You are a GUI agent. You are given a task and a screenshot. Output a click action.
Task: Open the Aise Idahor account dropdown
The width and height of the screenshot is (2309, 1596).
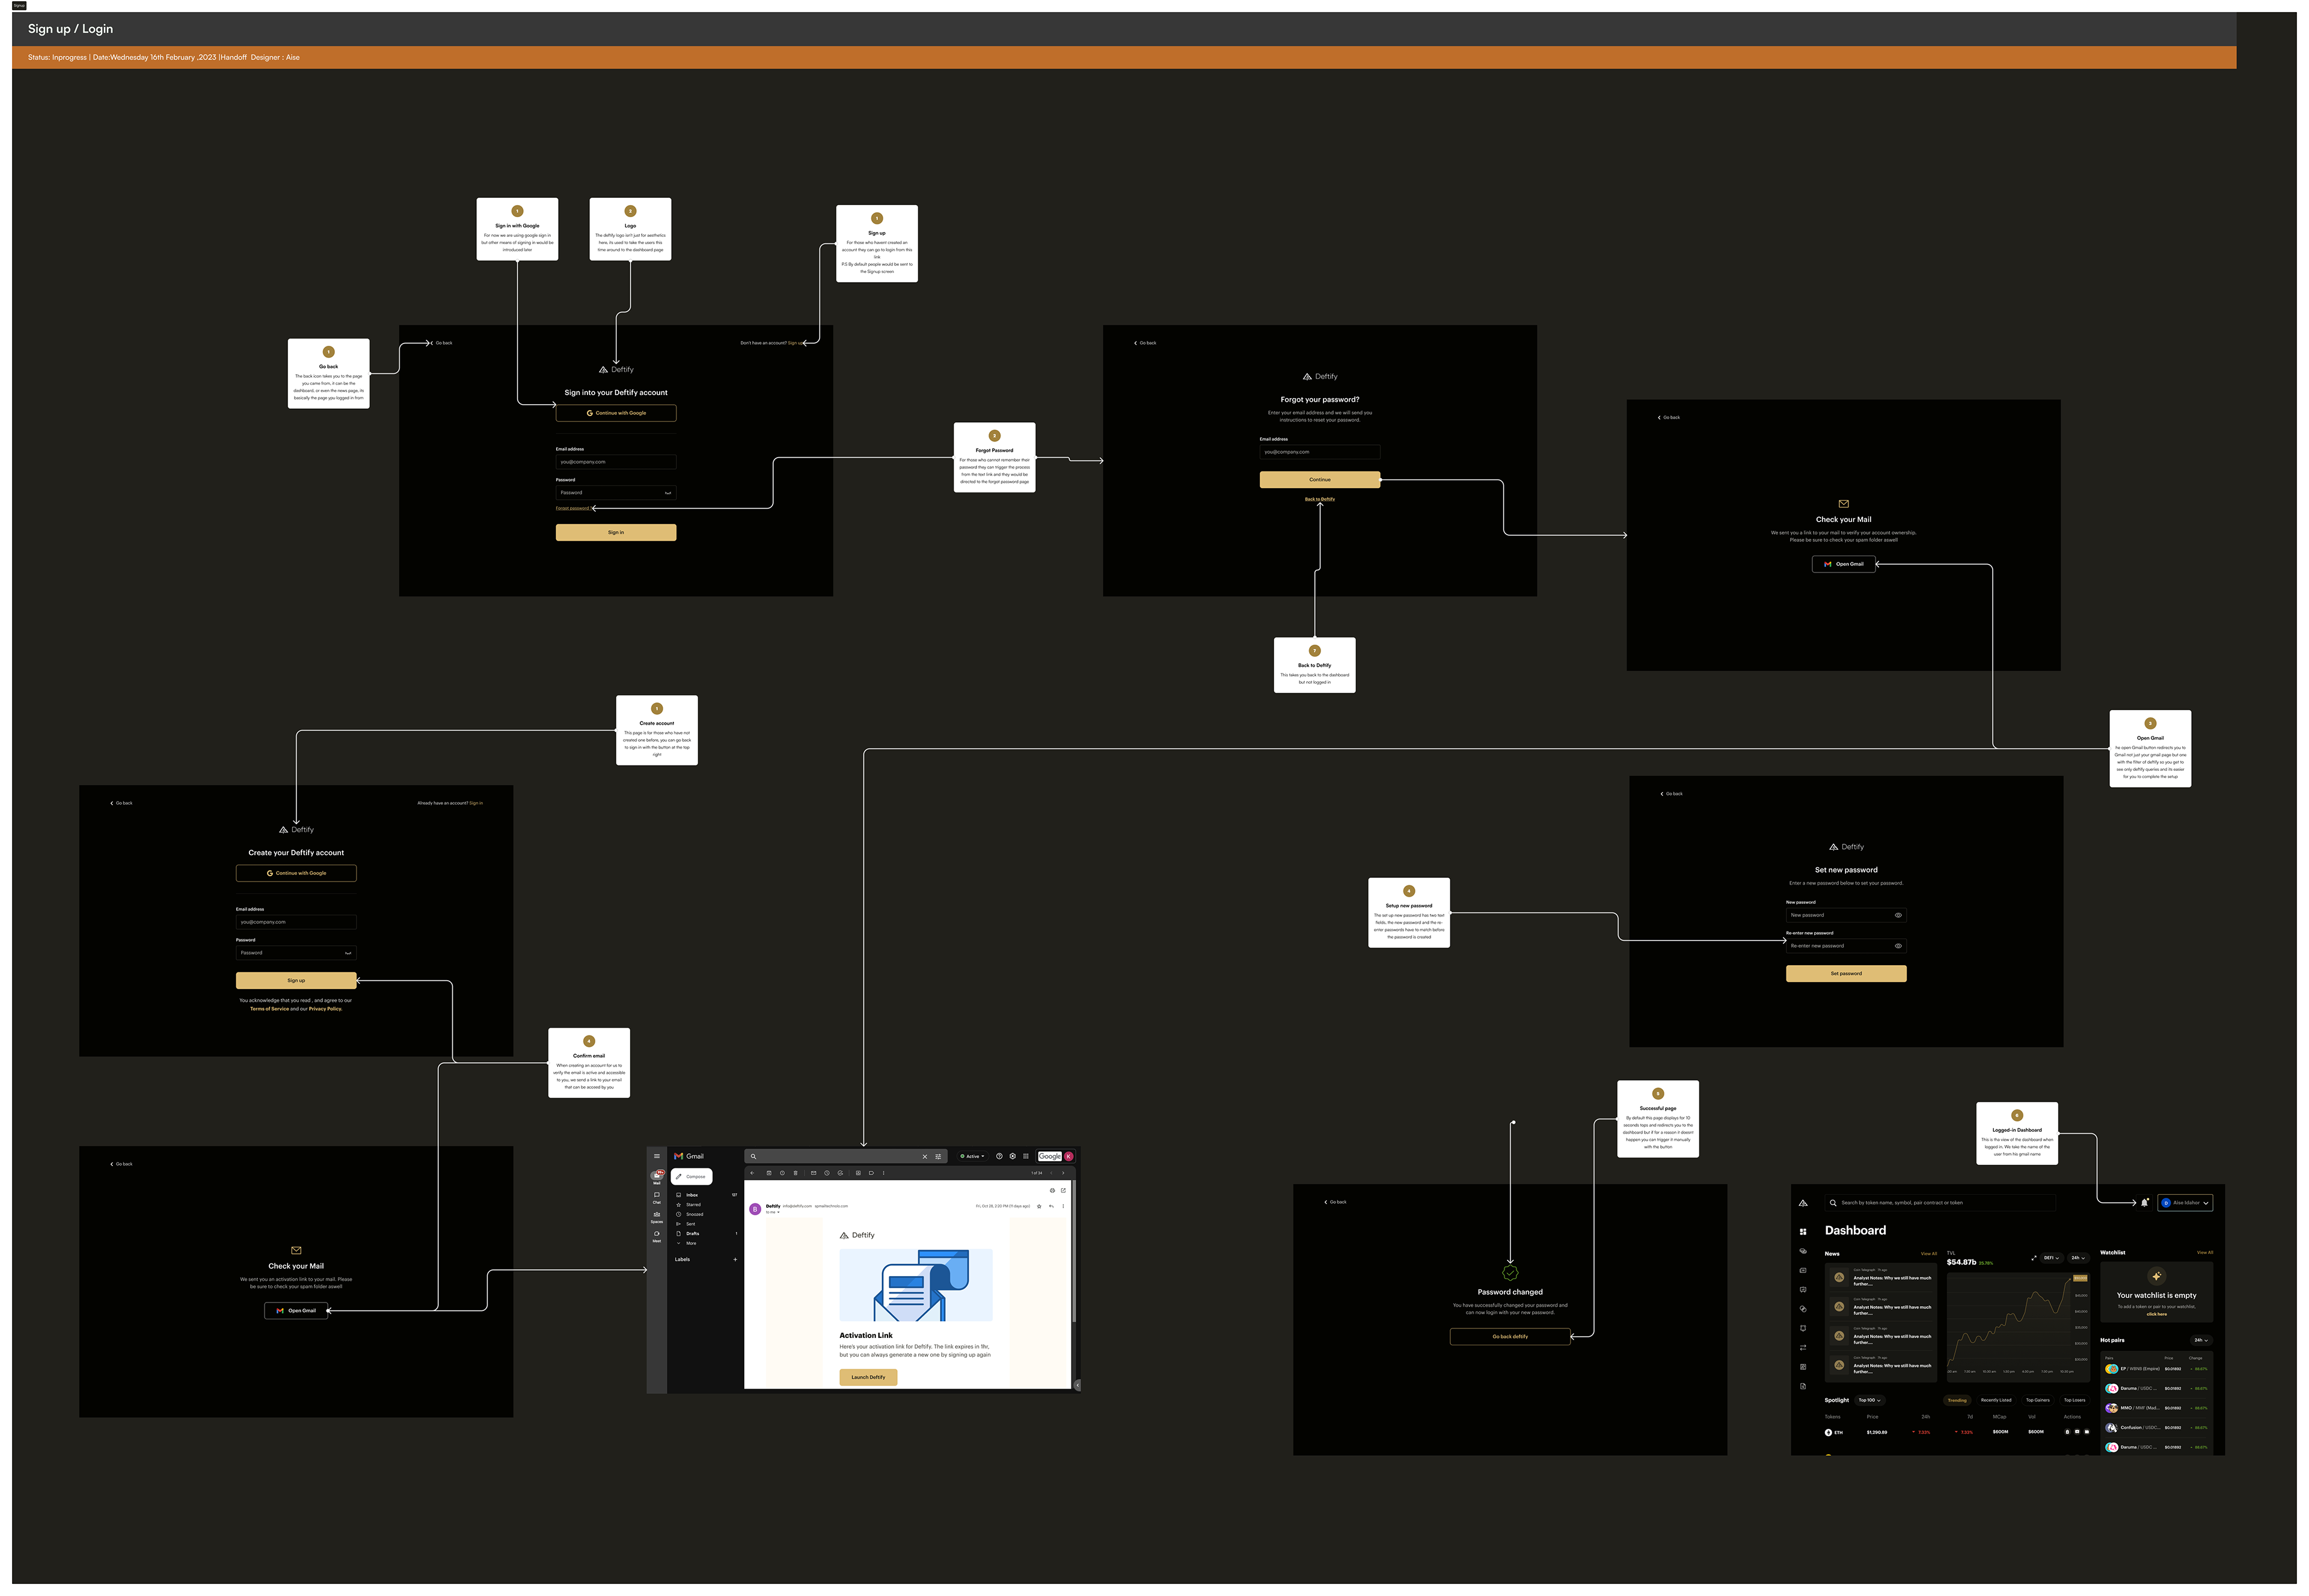2185,1203
